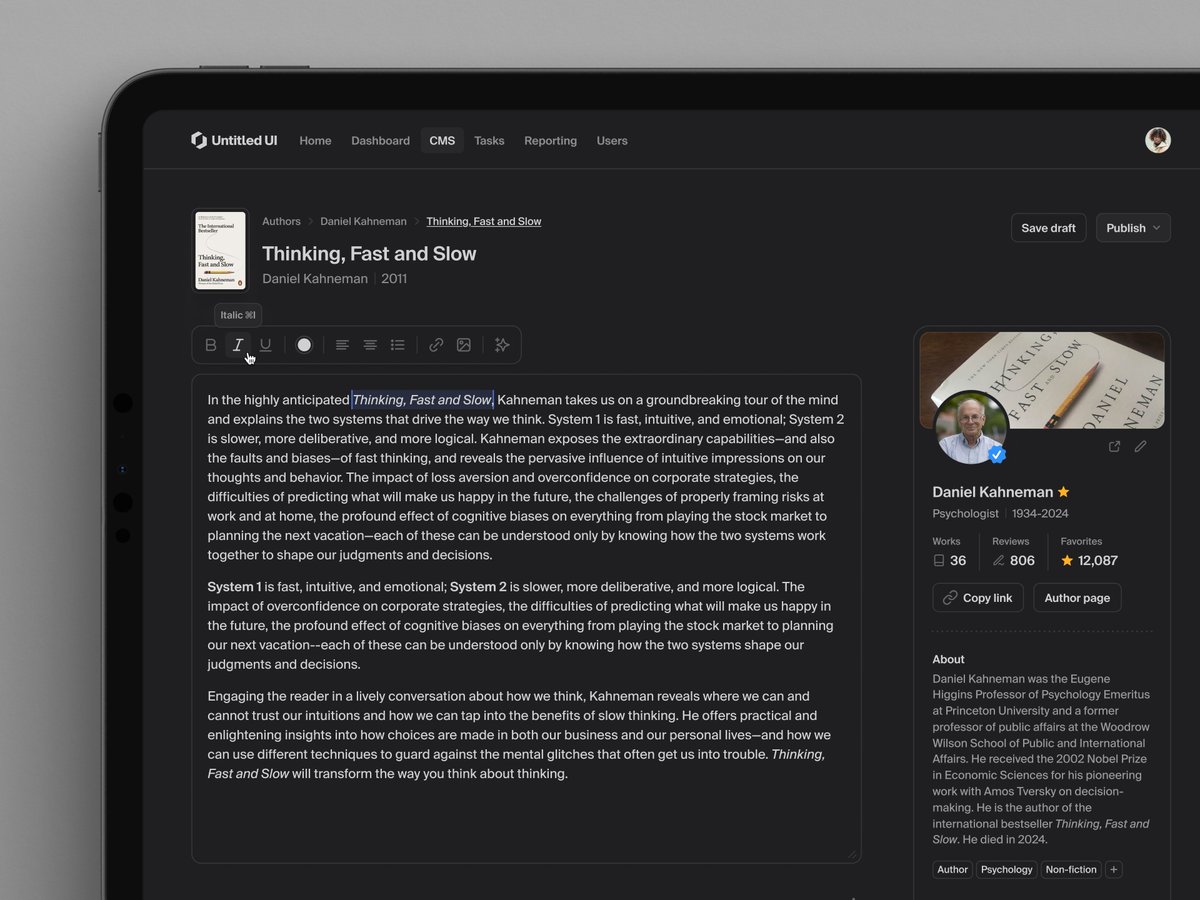The image size is (1200, 900).
Task: Click the Copy link button
Action: tap(978, 598)
